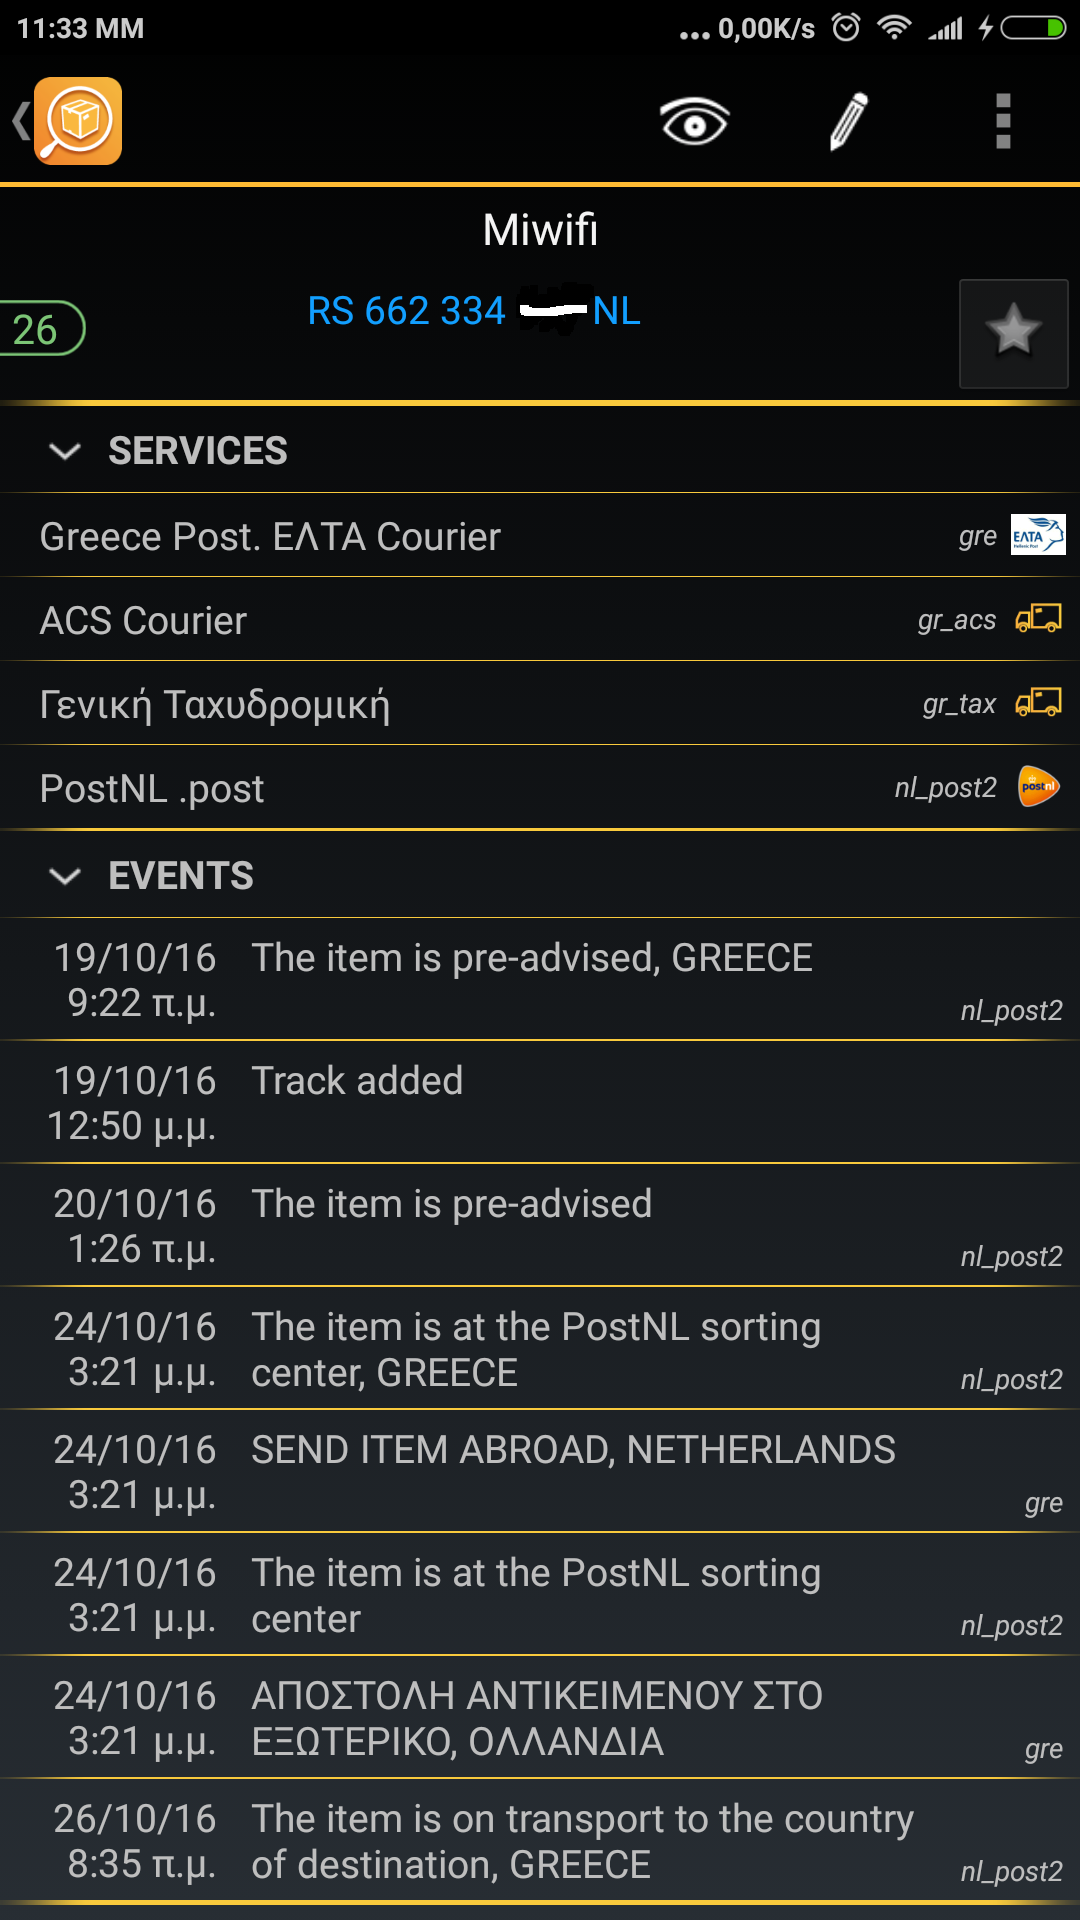Tap the green 26 days badge

pyautogui.click(x=38, y=329)
